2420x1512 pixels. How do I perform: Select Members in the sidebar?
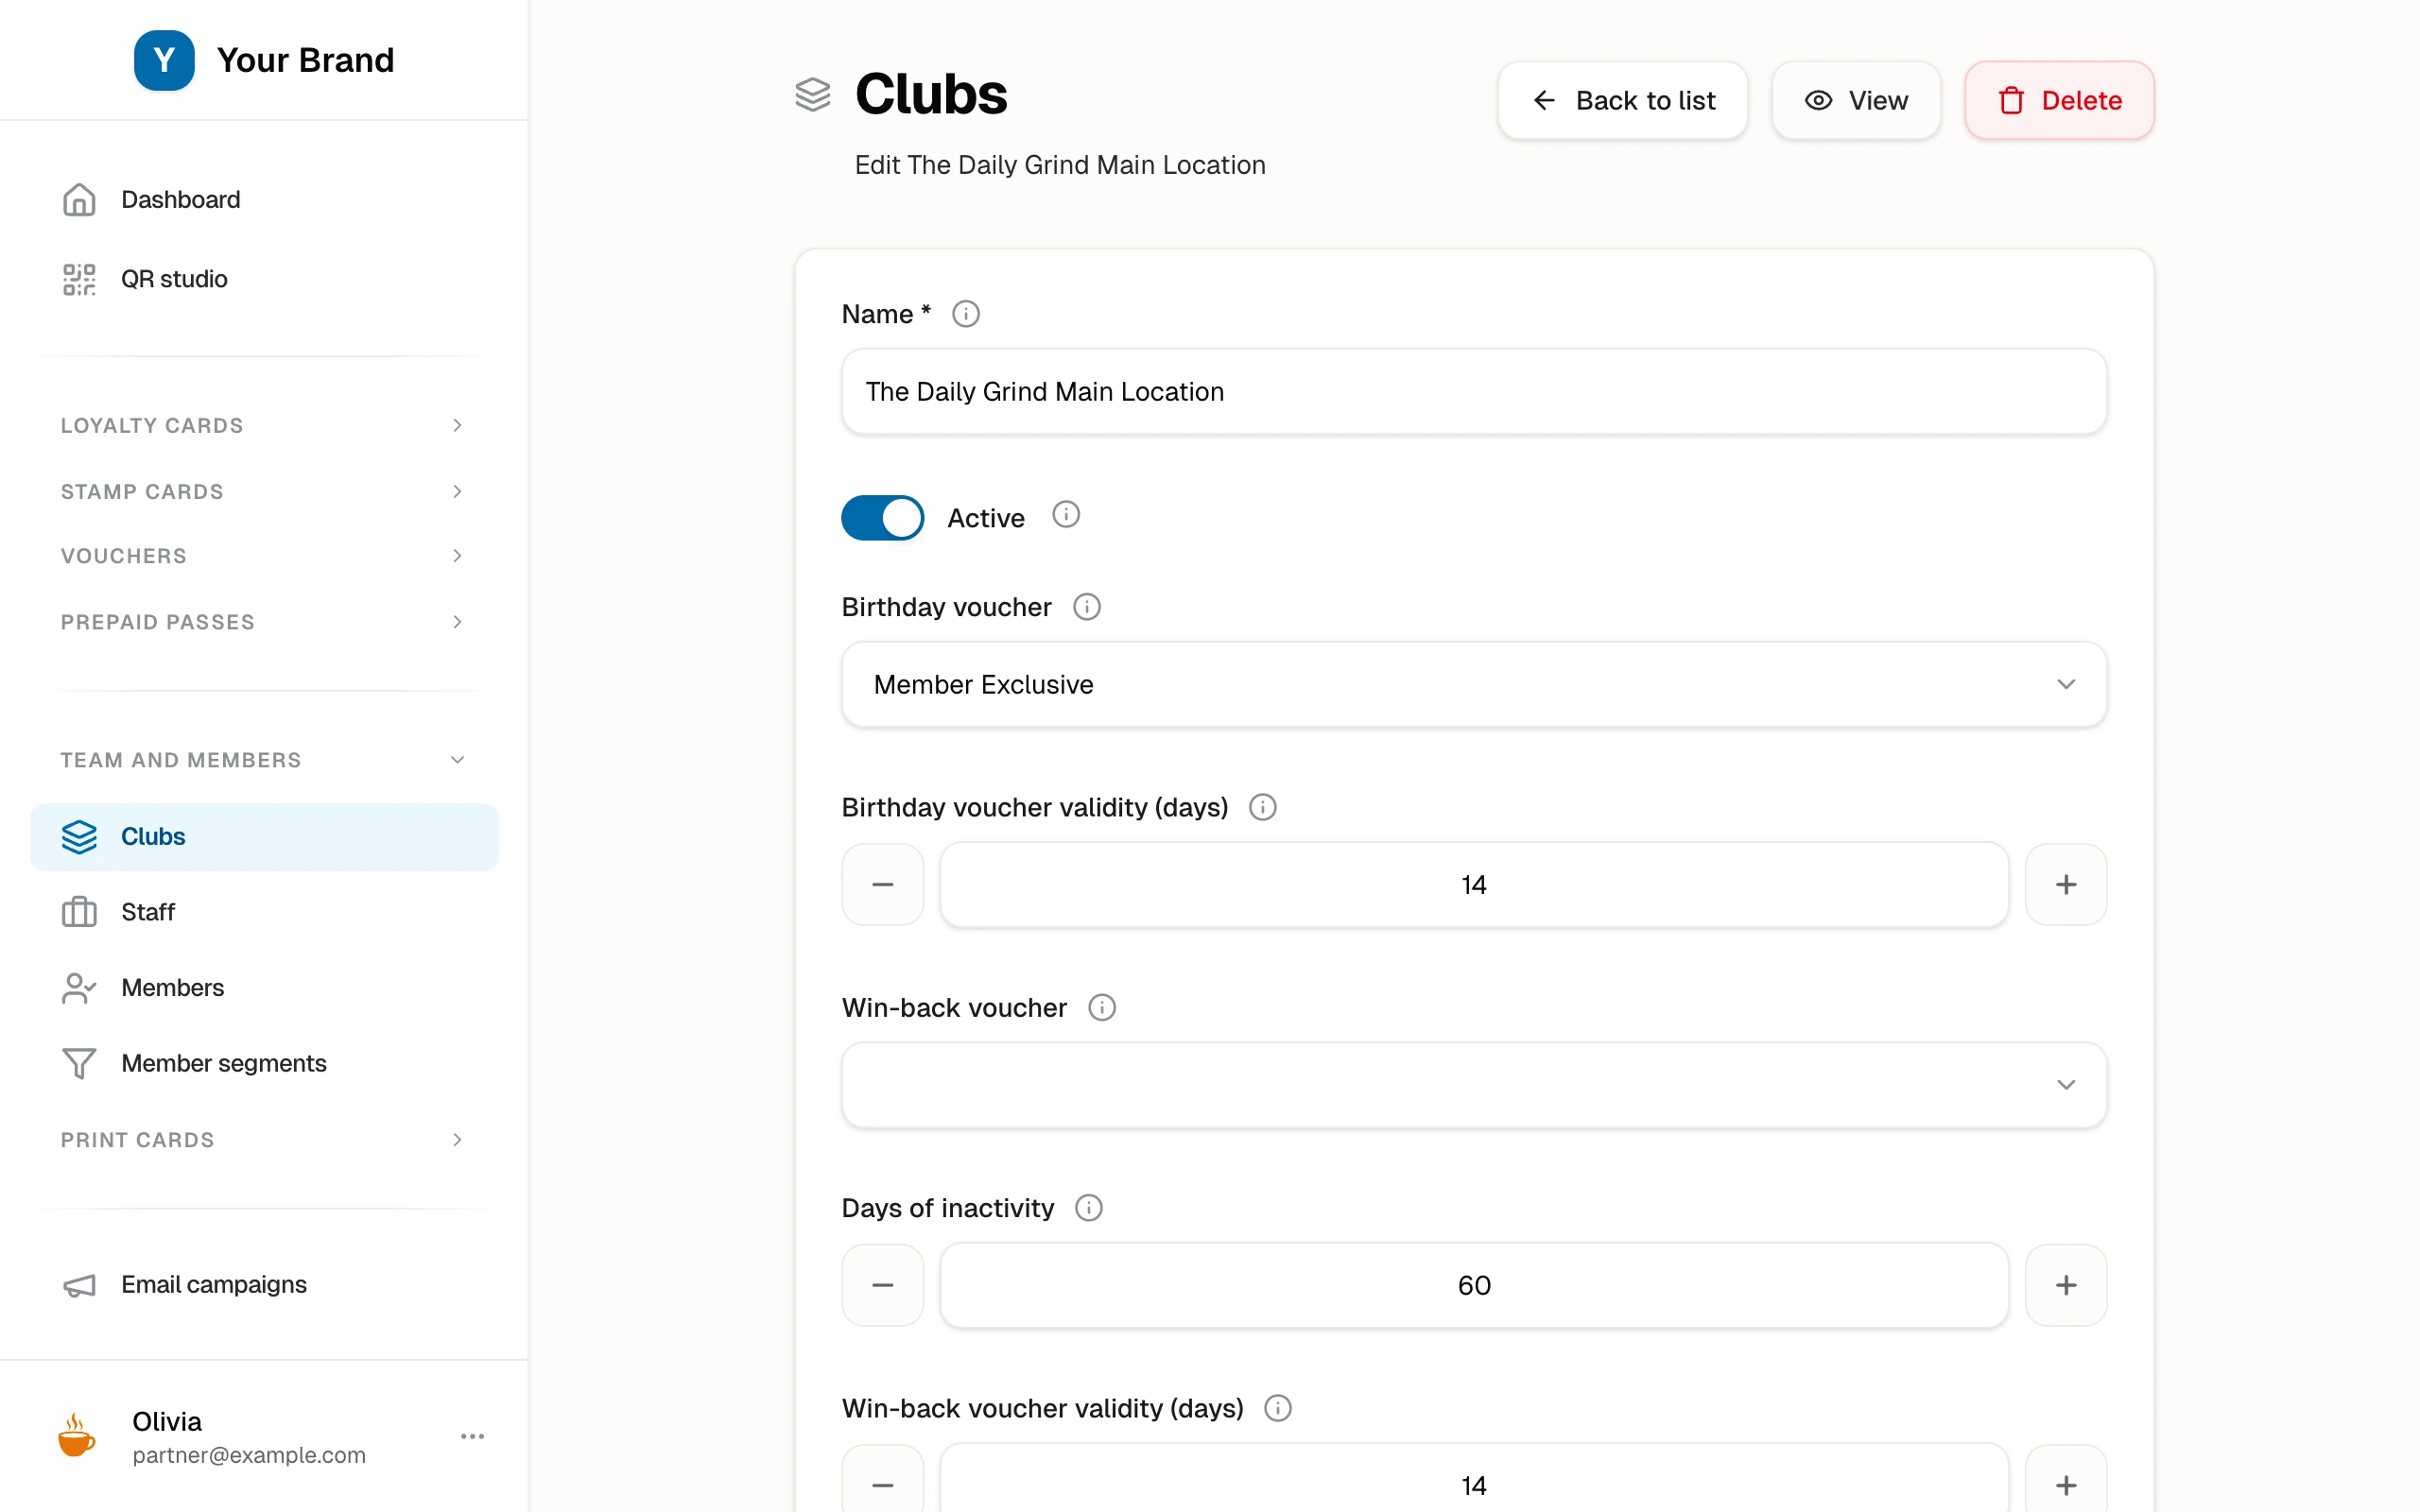pos(264,987)
